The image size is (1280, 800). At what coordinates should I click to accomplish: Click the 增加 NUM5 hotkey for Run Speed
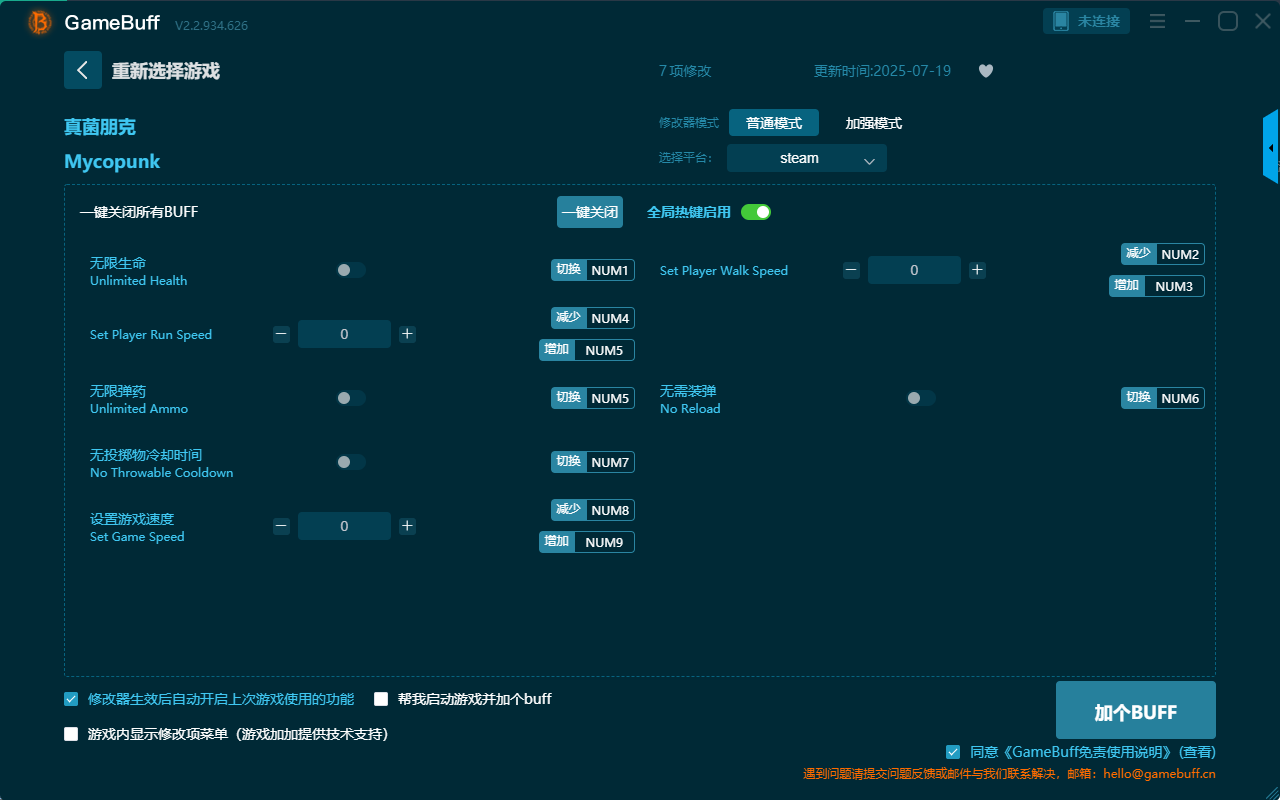click(587, 350)
